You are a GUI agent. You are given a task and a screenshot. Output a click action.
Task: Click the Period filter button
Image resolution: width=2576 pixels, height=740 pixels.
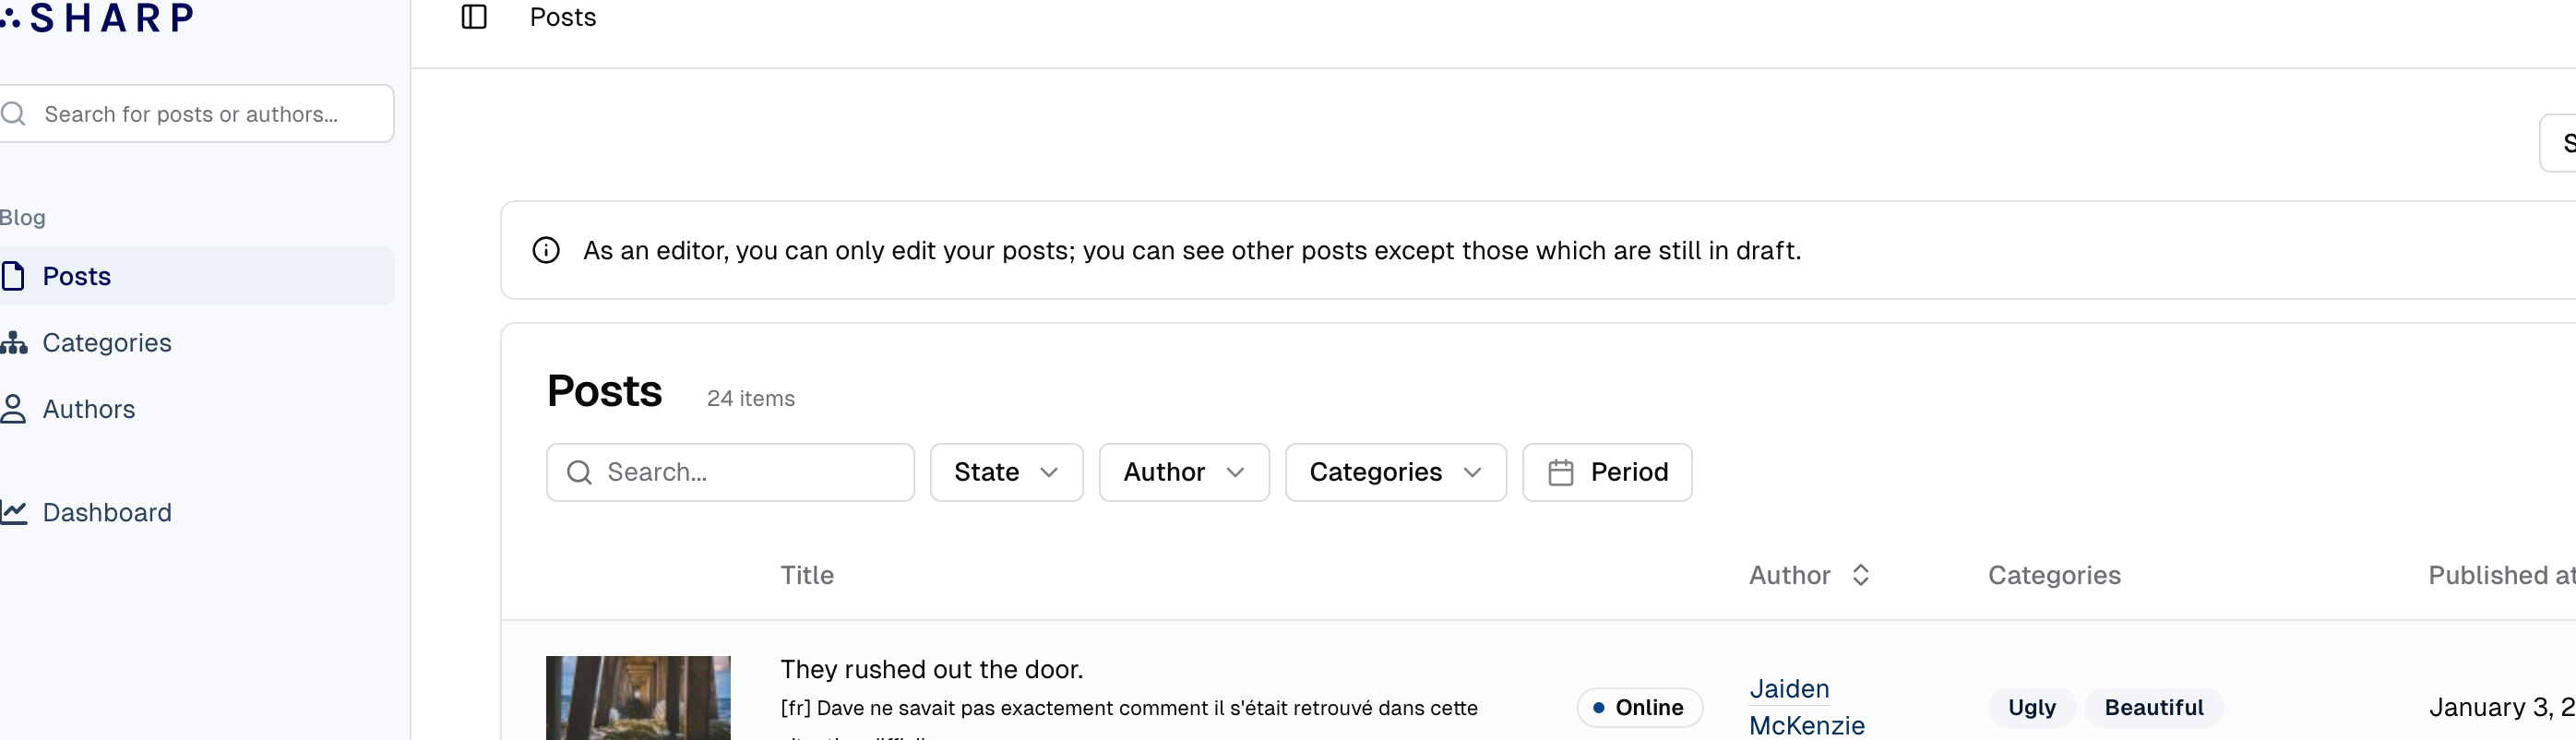click(1607, 472)
